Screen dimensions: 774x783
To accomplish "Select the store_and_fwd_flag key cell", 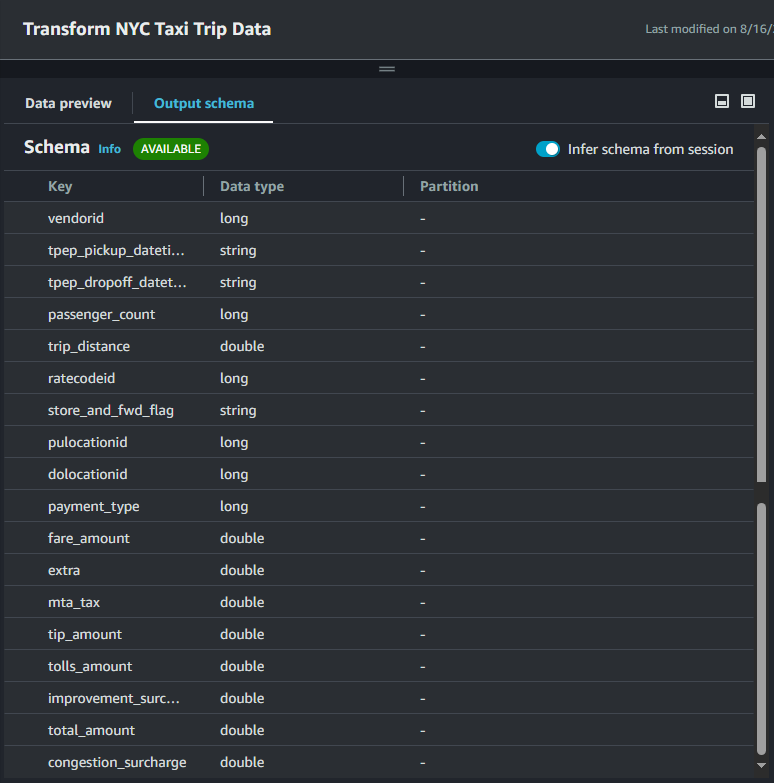I will (111, 410).
